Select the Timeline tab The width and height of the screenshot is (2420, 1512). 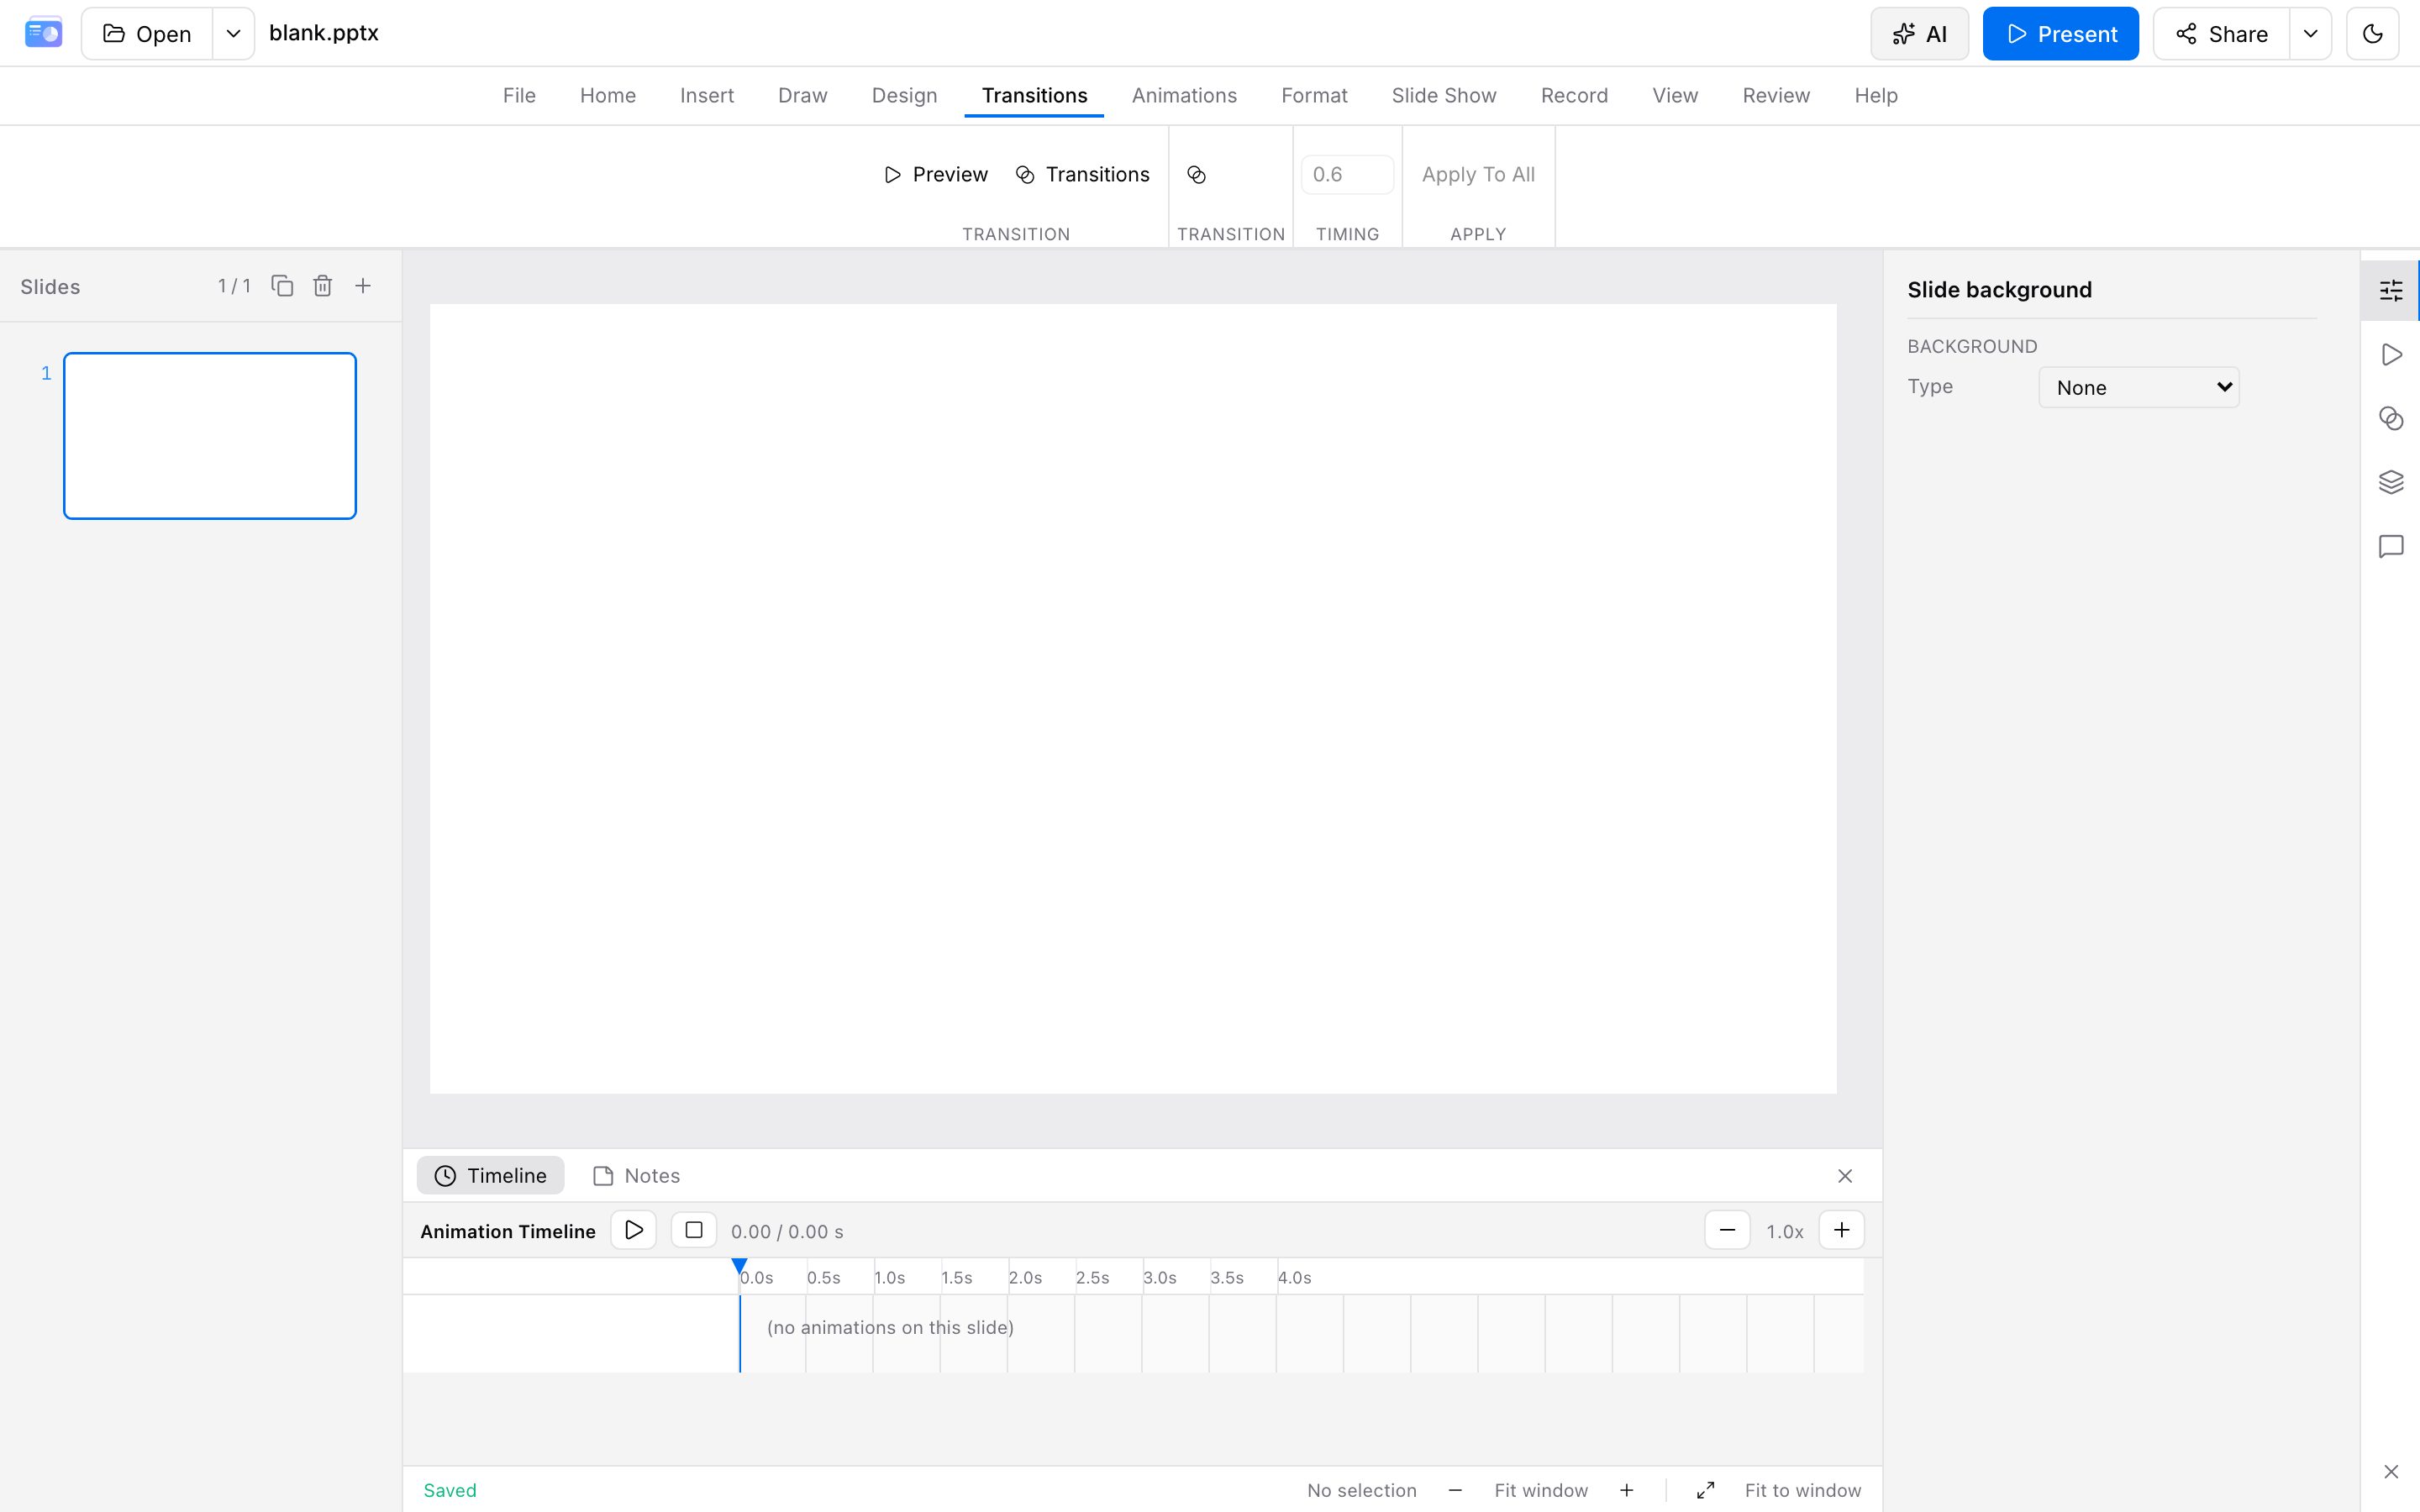coord(490,1175)
